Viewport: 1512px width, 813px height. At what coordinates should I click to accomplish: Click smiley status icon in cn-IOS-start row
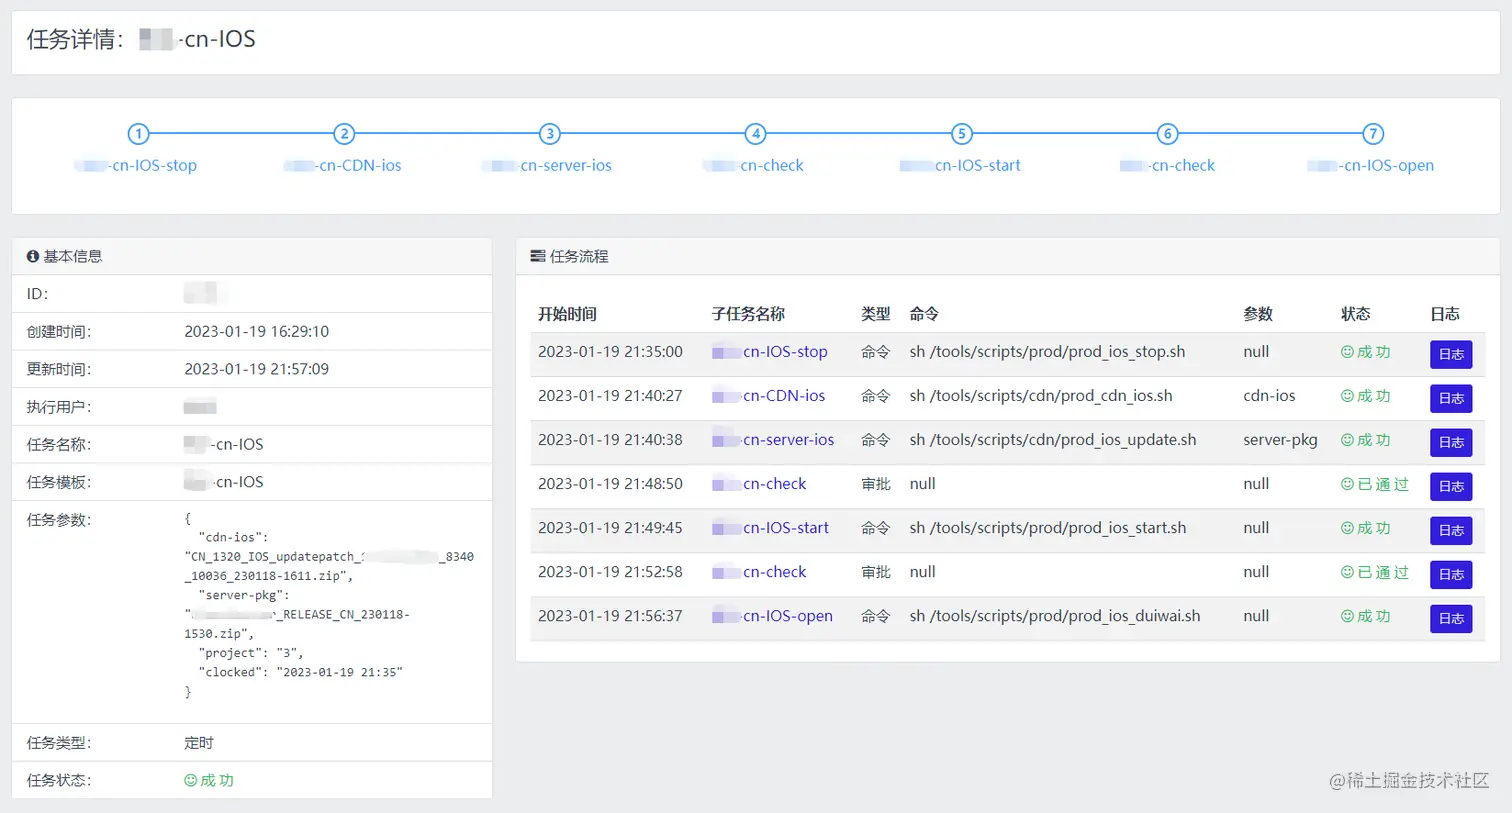coord(1347,528)
